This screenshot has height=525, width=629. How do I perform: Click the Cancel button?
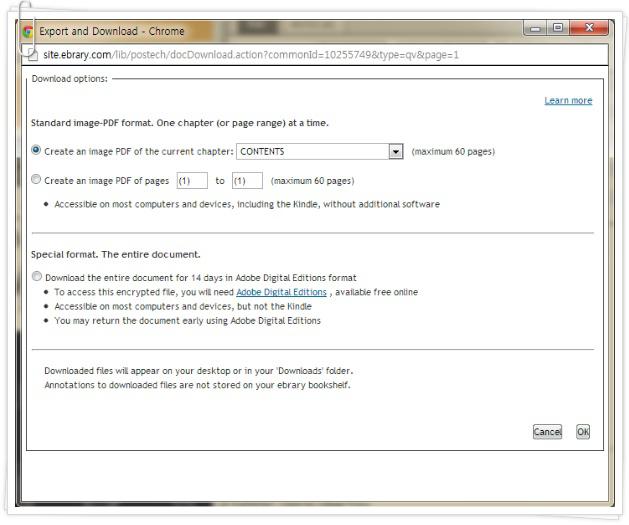(x=547, y=432)
